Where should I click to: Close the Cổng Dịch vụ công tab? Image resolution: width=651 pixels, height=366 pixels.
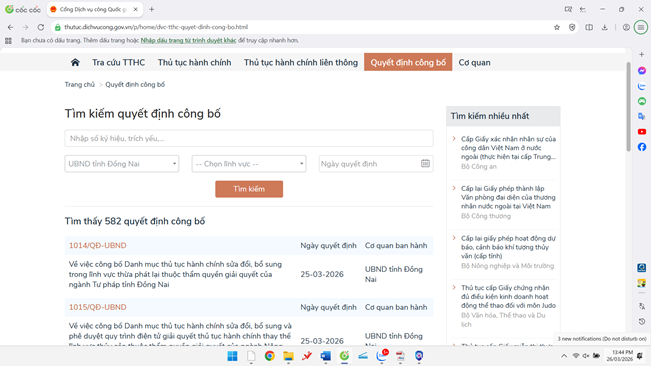pos(135,9)
